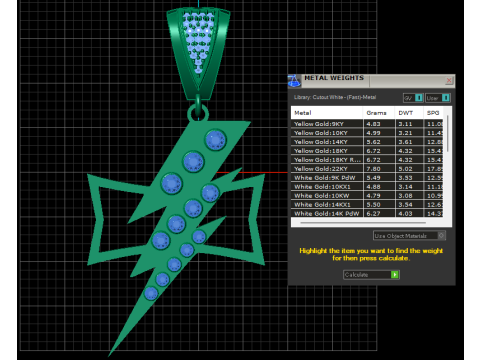Sort by the Grams column header
This screenshot has width=480, height=360.
coord(378,113)
